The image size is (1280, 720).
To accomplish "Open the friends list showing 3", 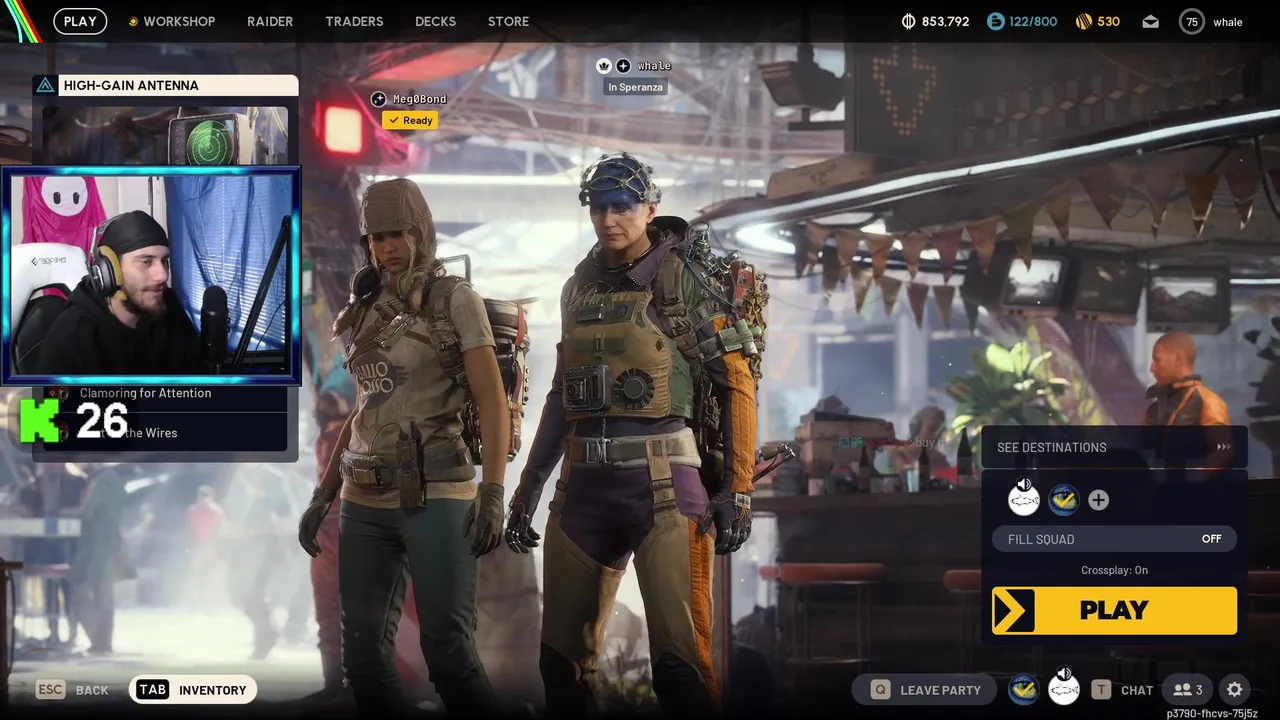I will [1188, 690].
